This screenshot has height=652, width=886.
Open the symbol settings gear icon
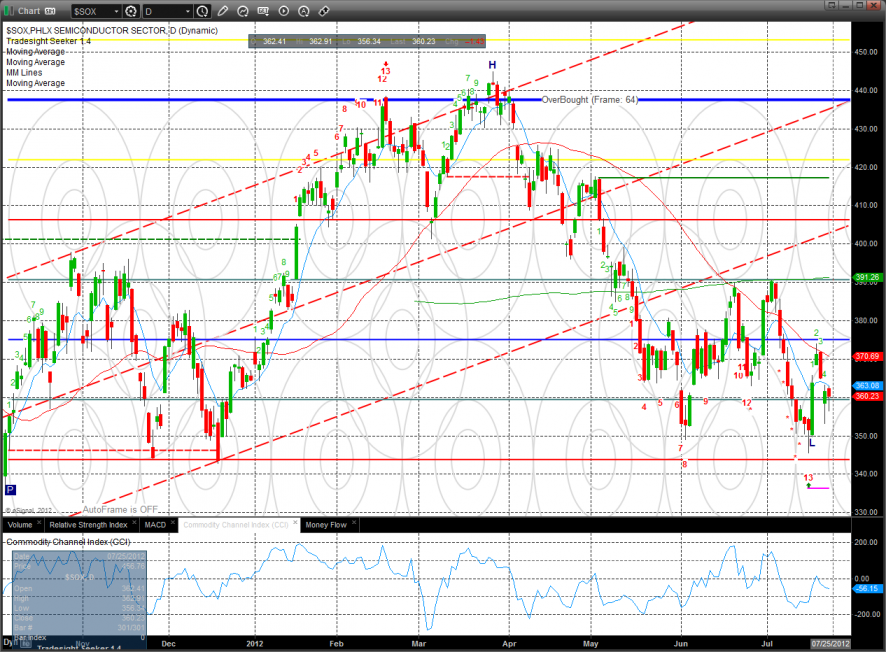pyautogui.click(x=131, y=11)
